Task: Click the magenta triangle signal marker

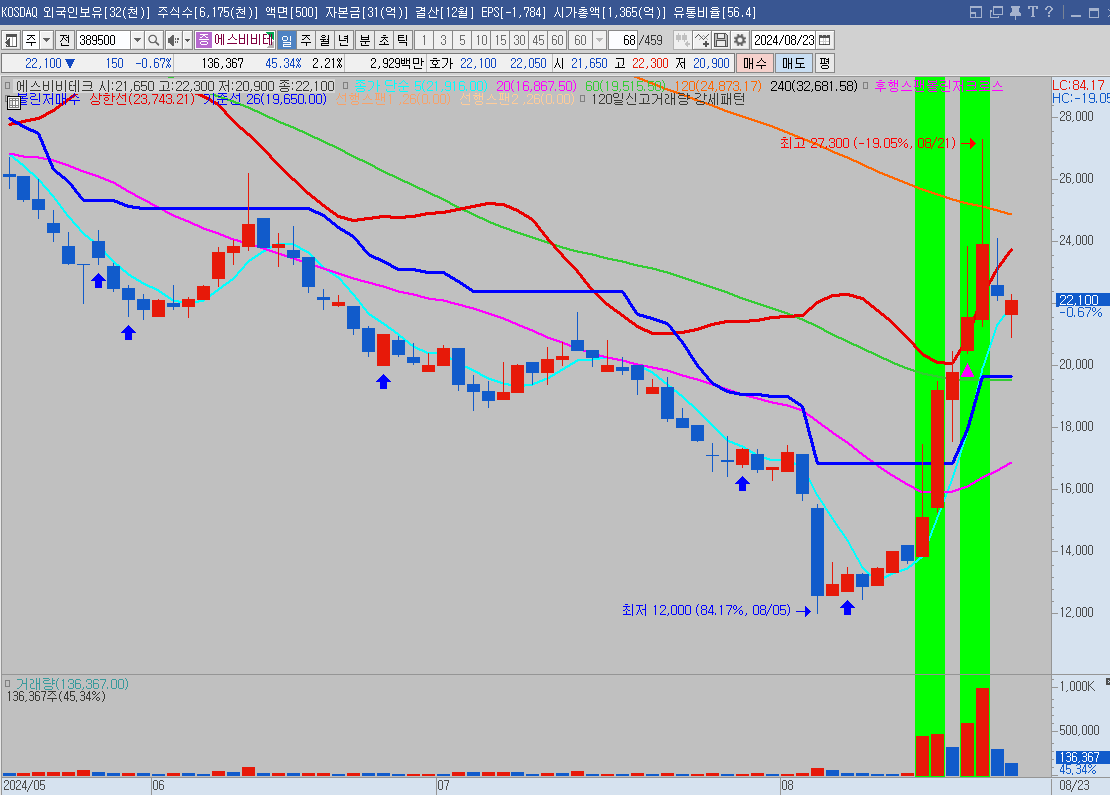Action: click(967, 370)
